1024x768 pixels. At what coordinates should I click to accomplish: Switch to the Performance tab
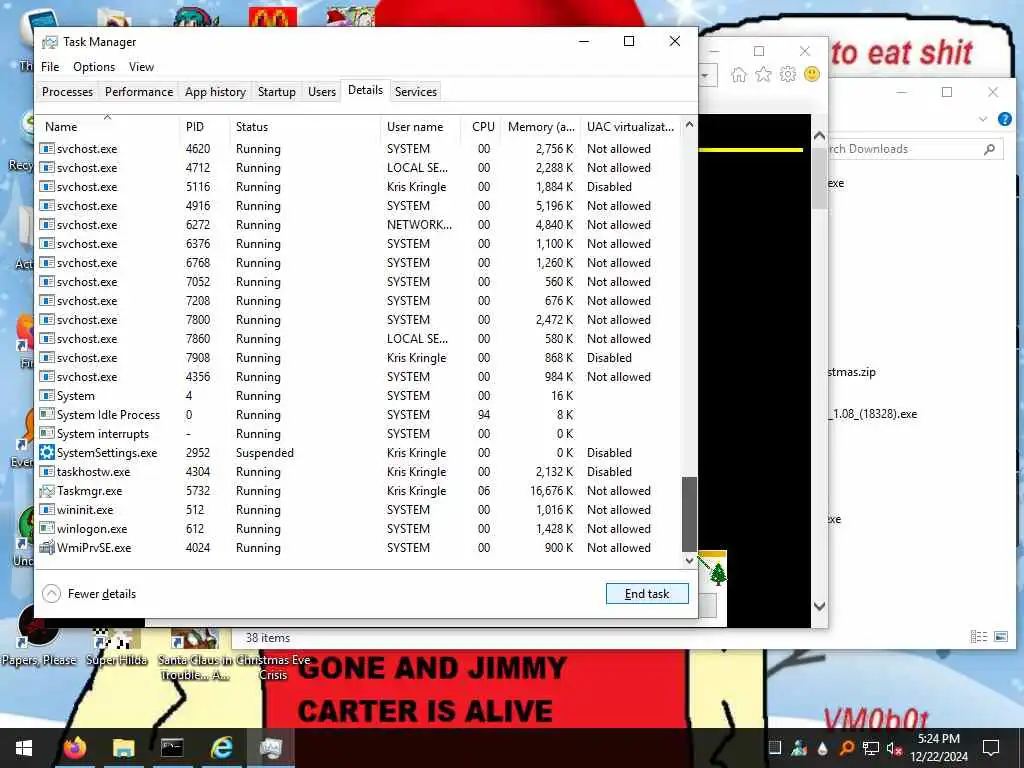pos(139,92)
